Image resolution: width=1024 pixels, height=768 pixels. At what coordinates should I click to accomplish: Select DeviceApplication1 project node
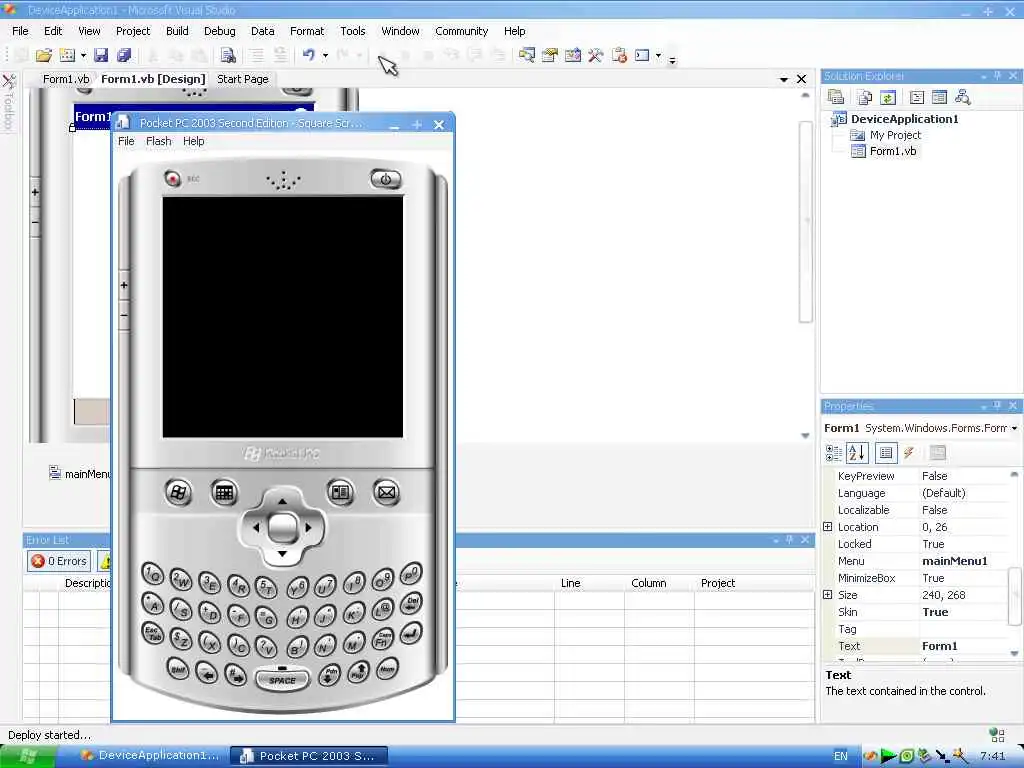click(x=904, y=119)
